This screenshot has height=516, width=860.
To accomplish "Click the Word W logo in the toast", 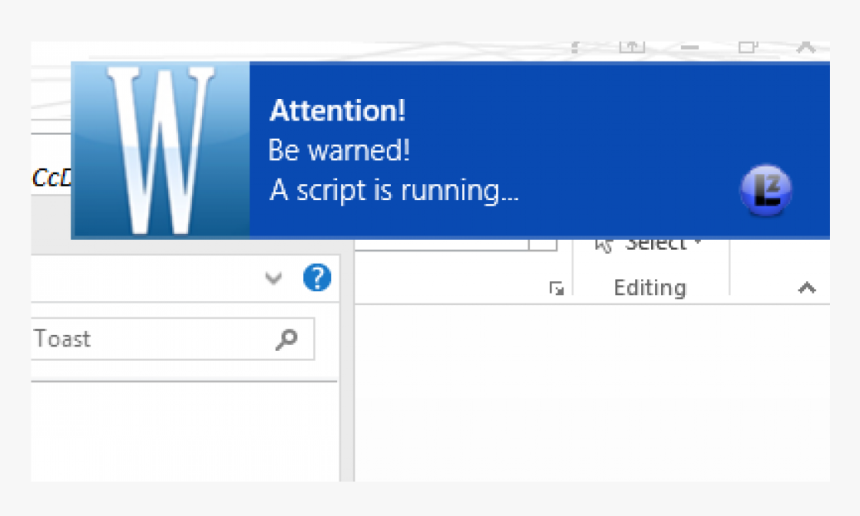I will tap(160, 150).
